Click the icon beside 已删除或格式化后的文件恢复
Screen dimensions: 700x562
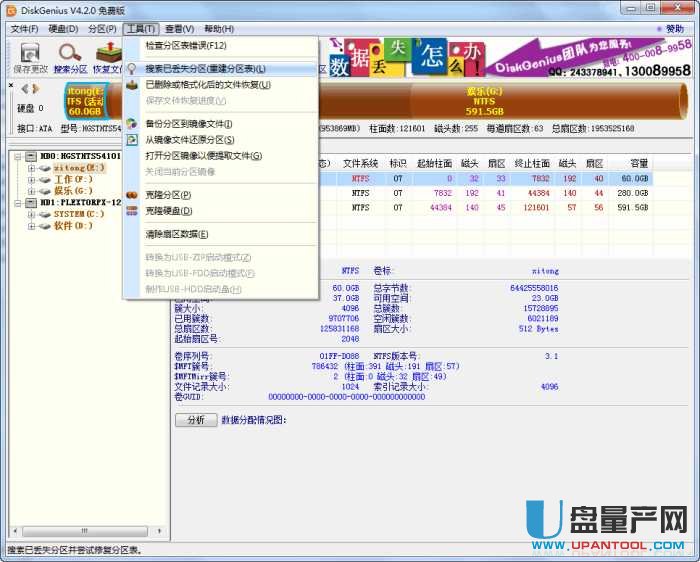point(133,85)
